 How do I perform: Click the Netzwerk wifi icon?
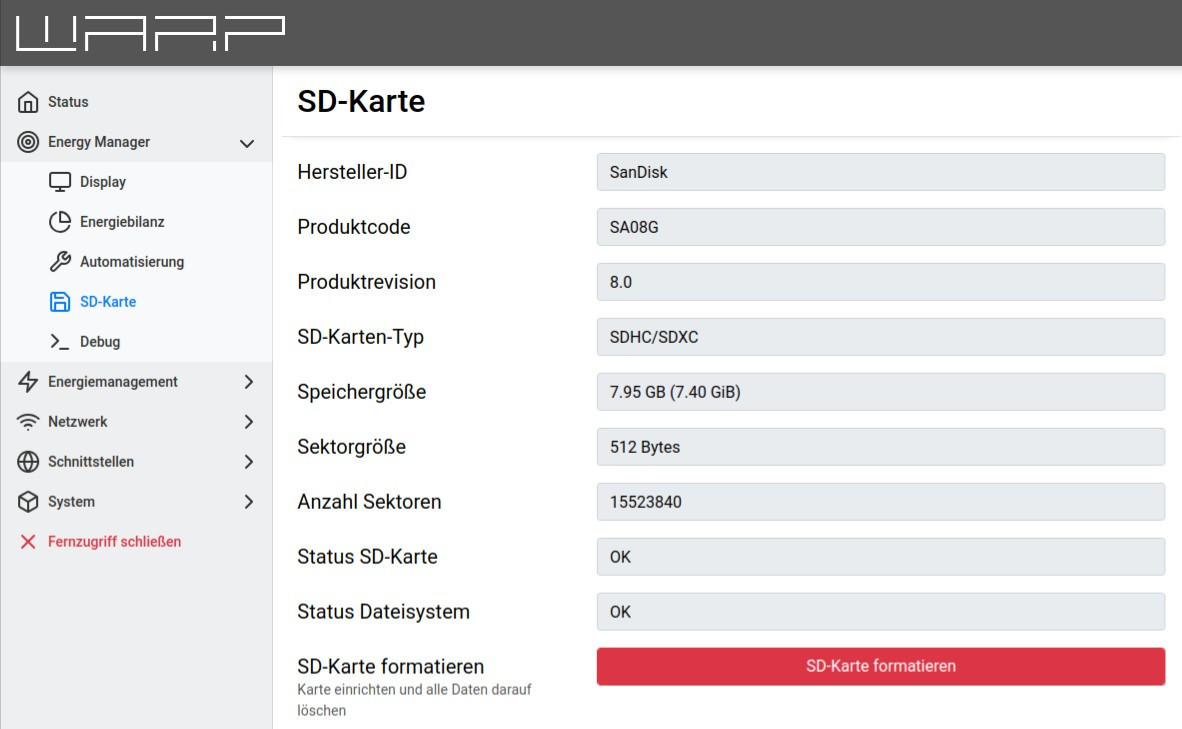(x=28, y=422)
